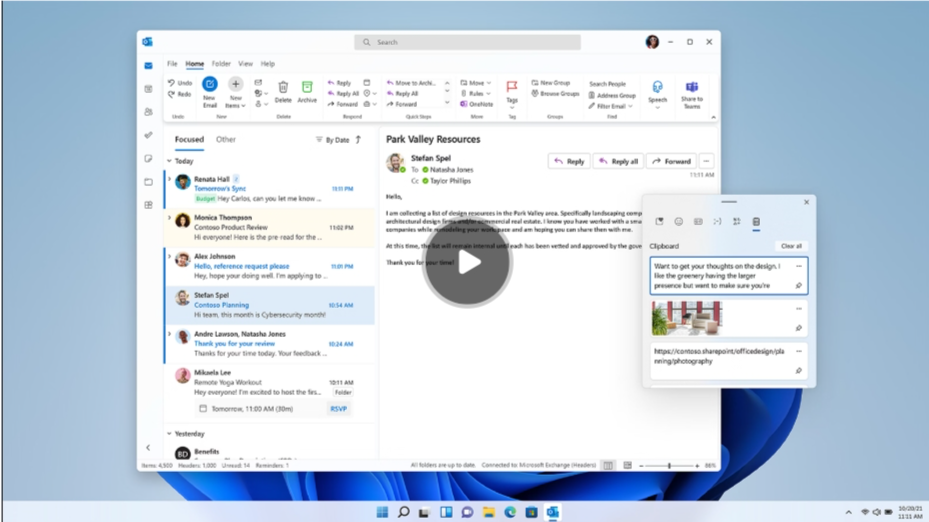Toggle sort order arrow next to By Date
The image size is (929, 522).
click(x=359, y=140)
